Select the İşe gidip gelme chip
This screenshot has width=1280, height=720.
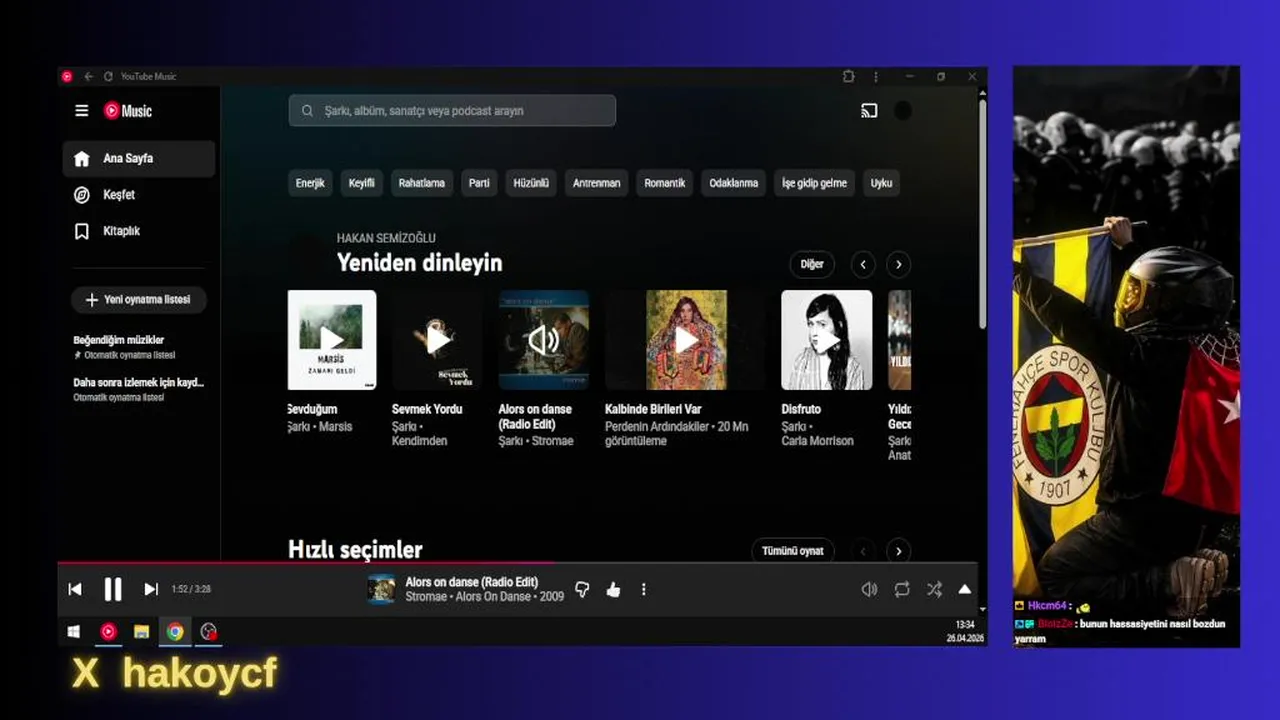(815, 183)
